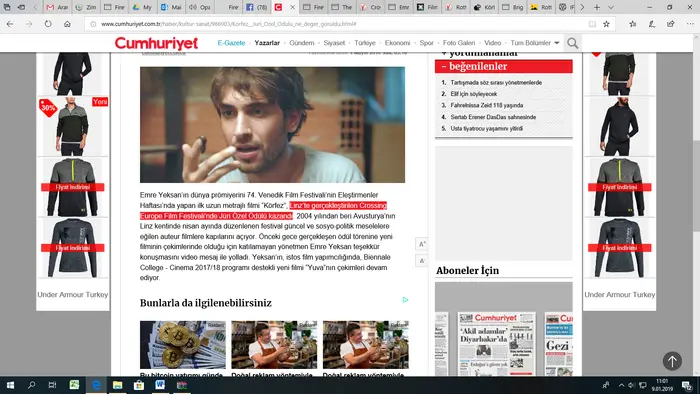This screenshot has height=394, width=700.
Task: Open the Favorites hub icon
Action: pos(633,24)
